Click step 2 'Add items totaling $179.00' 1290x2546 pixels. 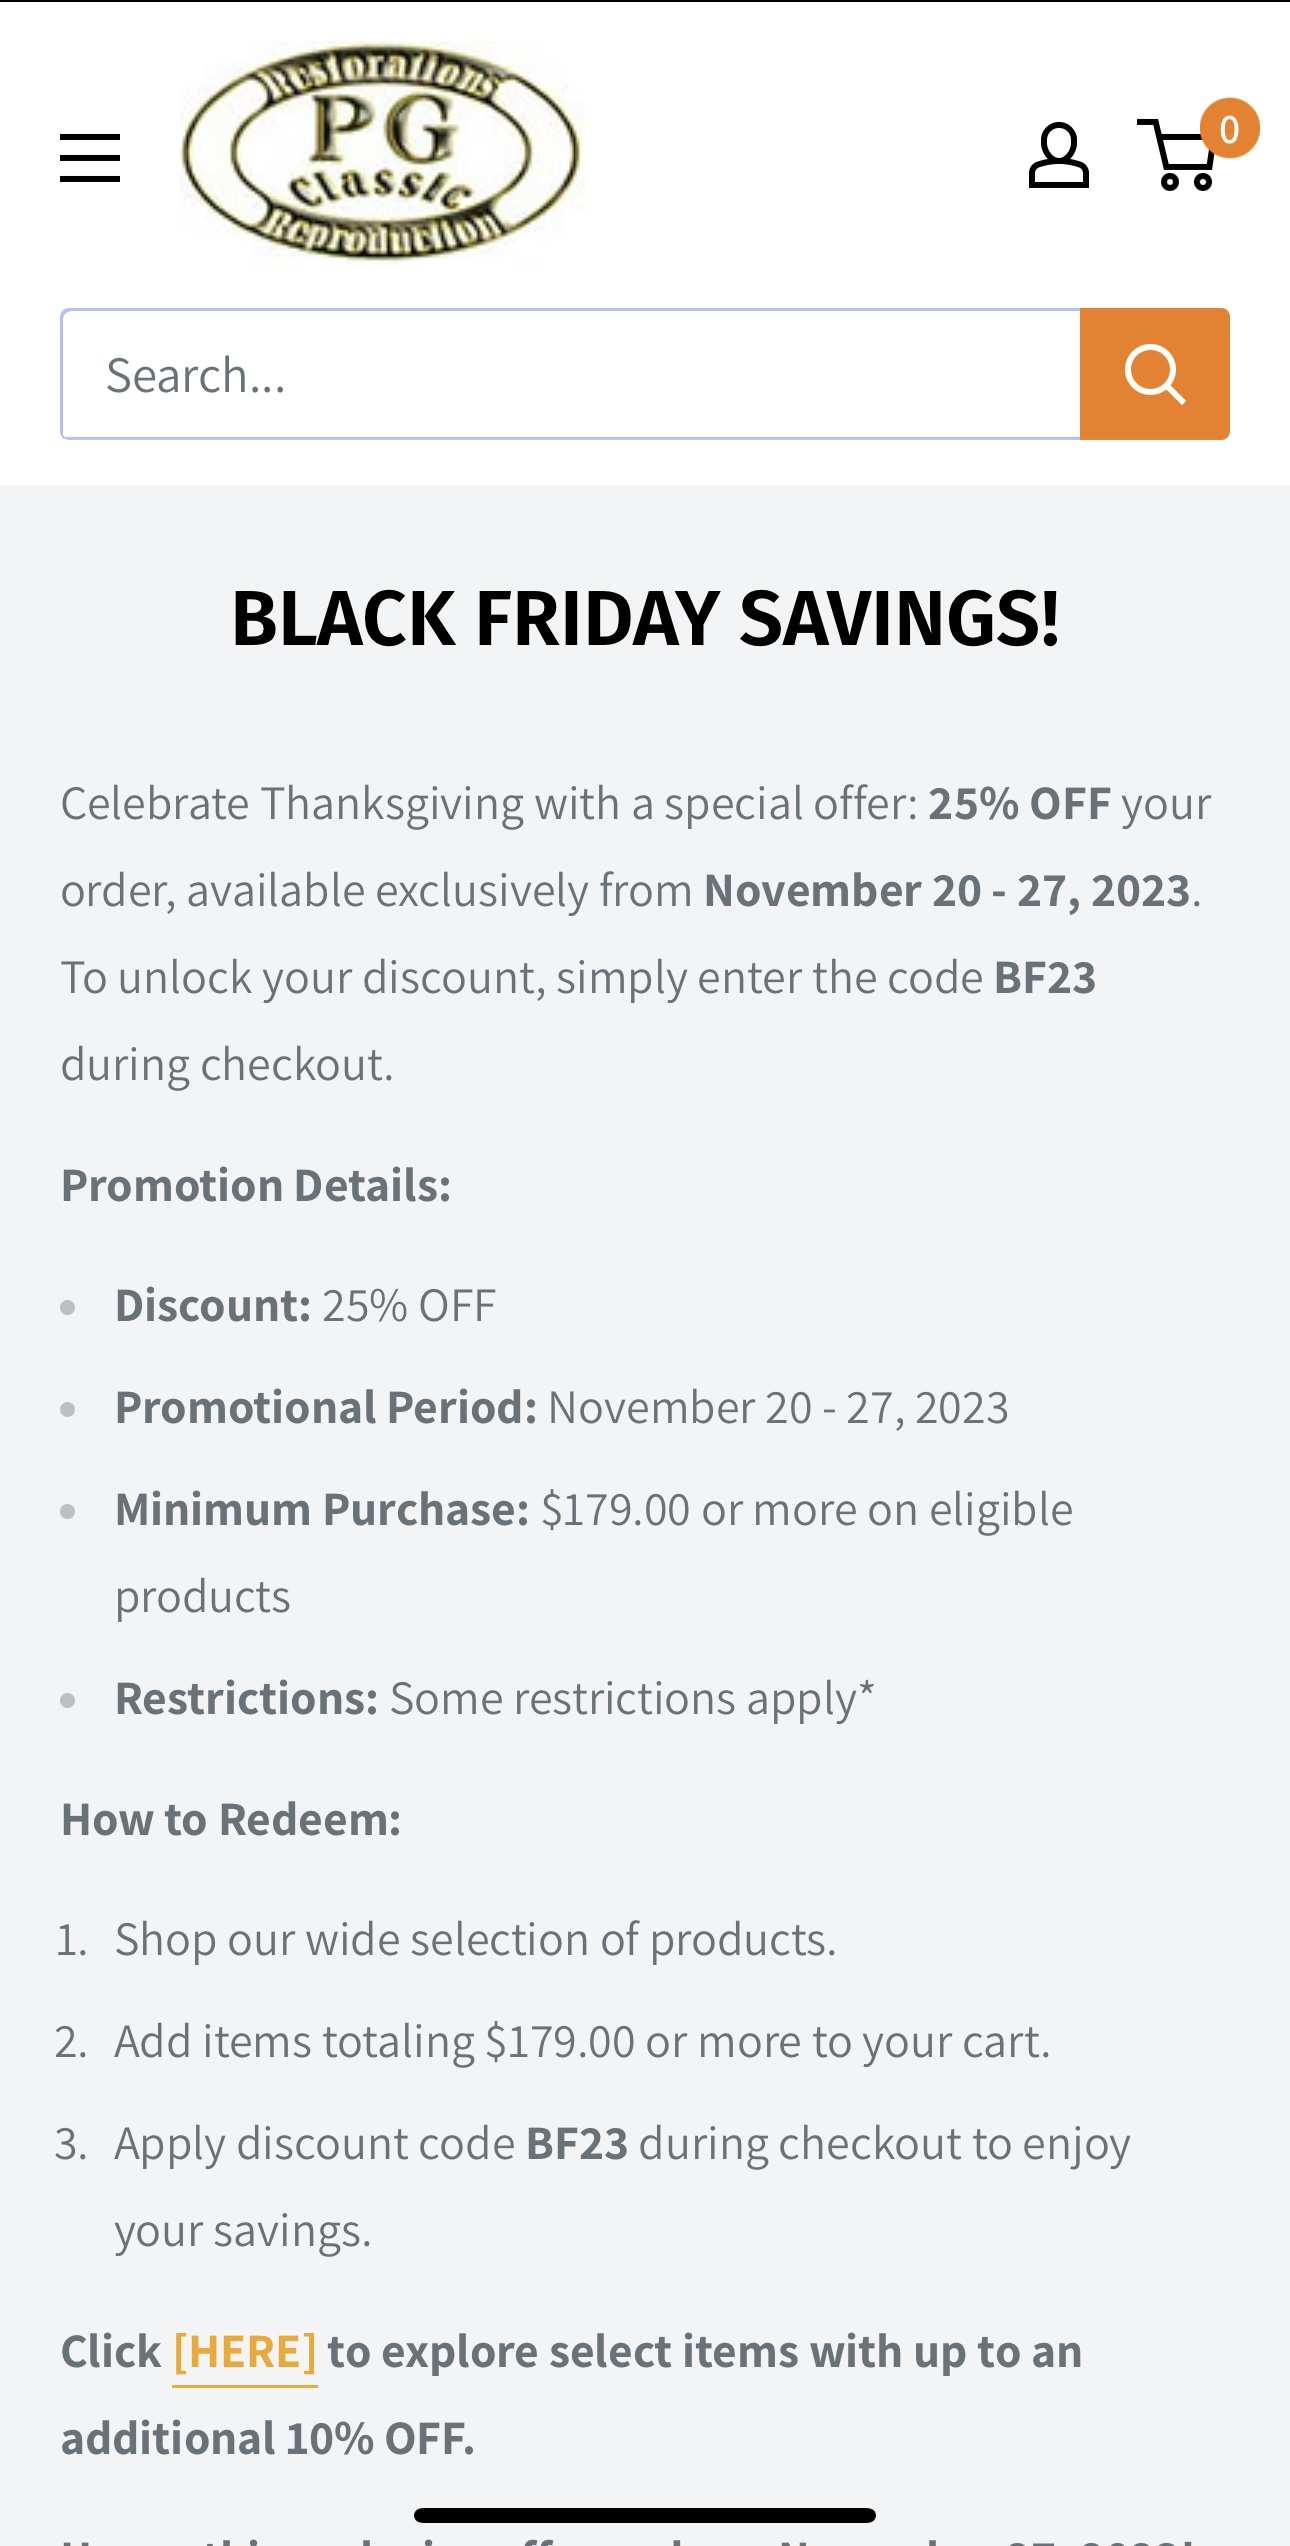[582, 2042]
